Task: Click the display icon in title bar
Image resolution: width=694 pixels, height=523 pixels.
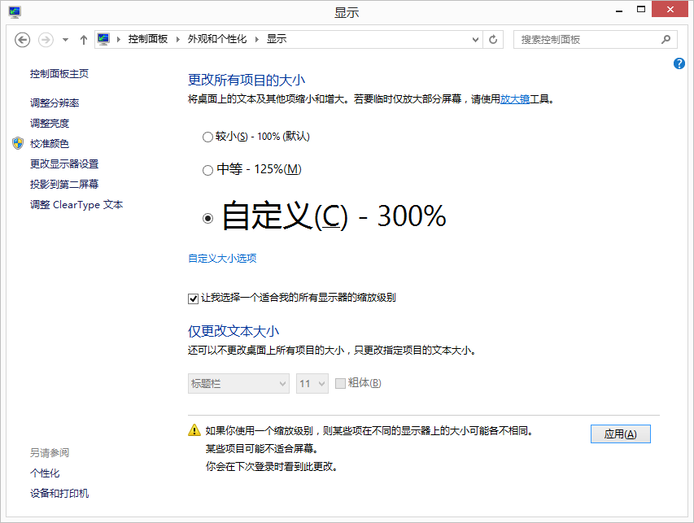Action: (14, 12)
